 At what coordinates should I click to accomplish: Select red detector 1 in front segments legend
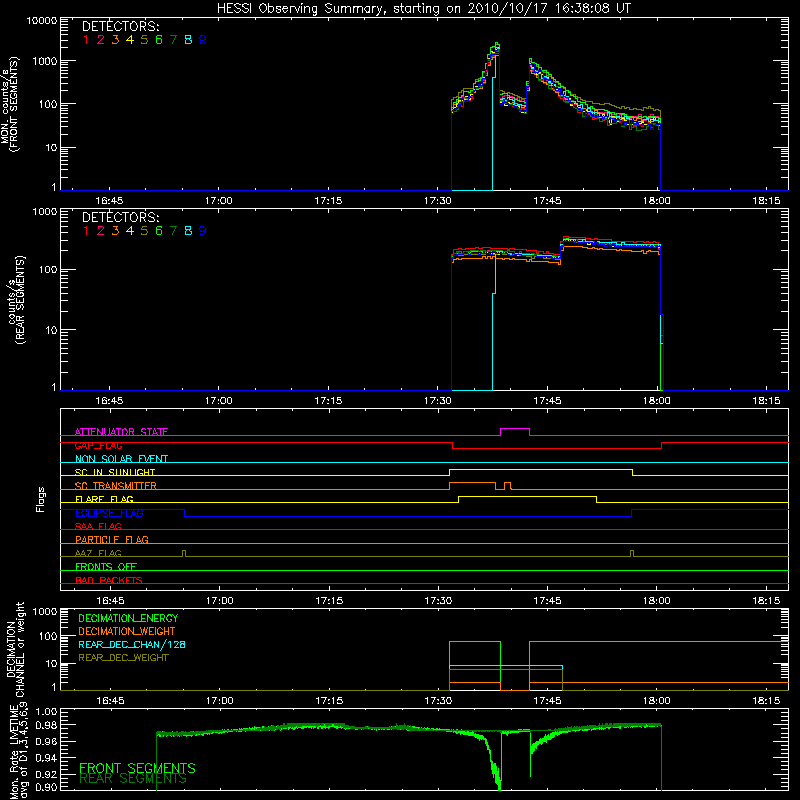point(86,40)
